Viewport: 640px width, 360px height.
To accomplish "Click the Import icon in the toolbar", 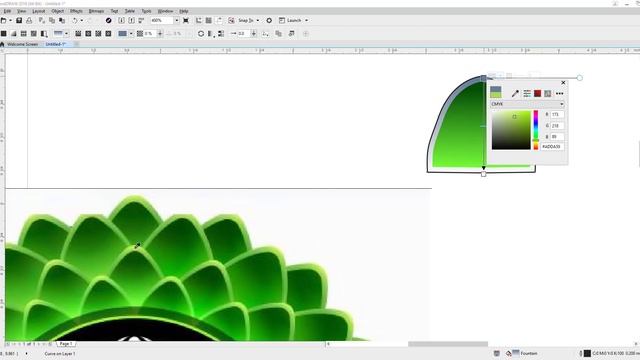I will coord(121,20).
